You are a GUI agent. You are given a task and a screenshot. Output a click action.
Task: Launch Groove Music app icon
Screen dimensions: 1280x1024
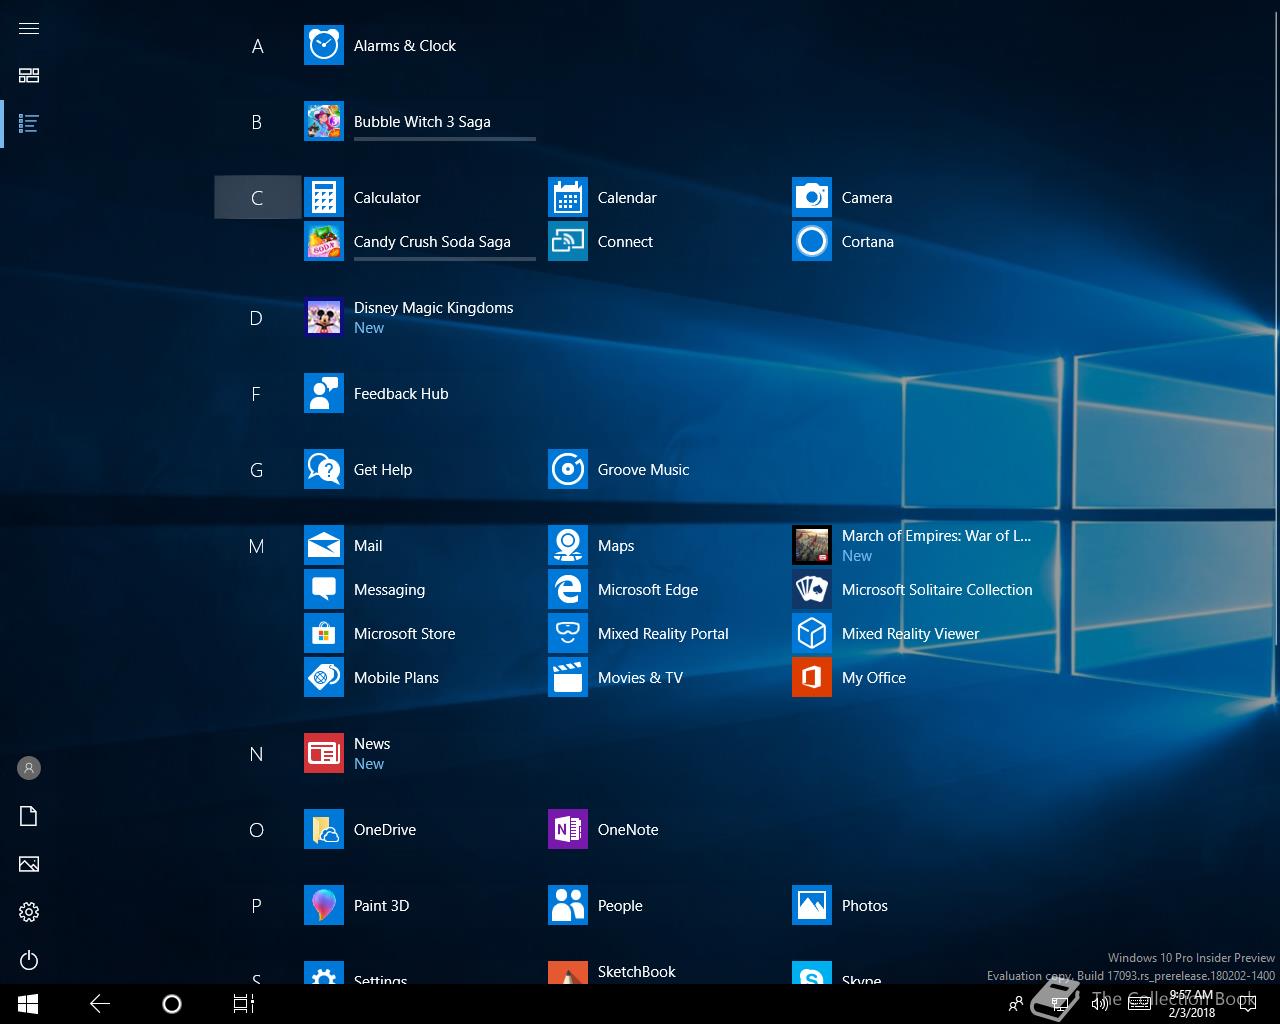point(567,470)
